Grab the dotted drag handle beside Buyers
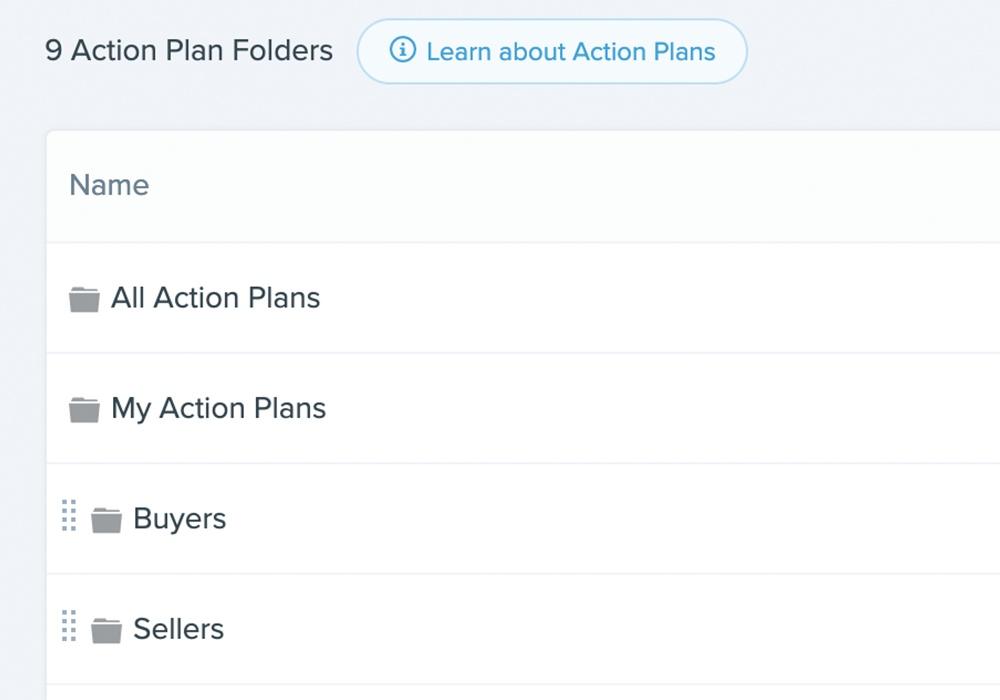Image resolution: width=1000 pixels, height=700 pixels. [x=69, y=515]
